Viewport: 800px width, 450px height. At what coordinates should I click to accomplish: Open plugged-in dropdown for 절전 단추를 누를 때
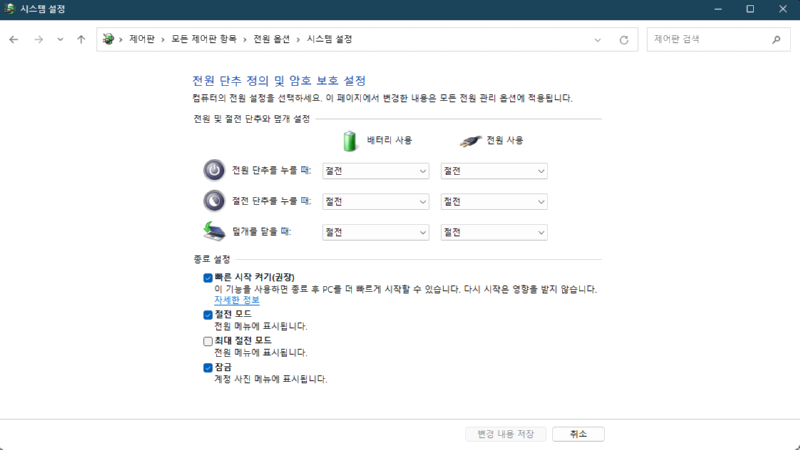click(x=494, y=201)
